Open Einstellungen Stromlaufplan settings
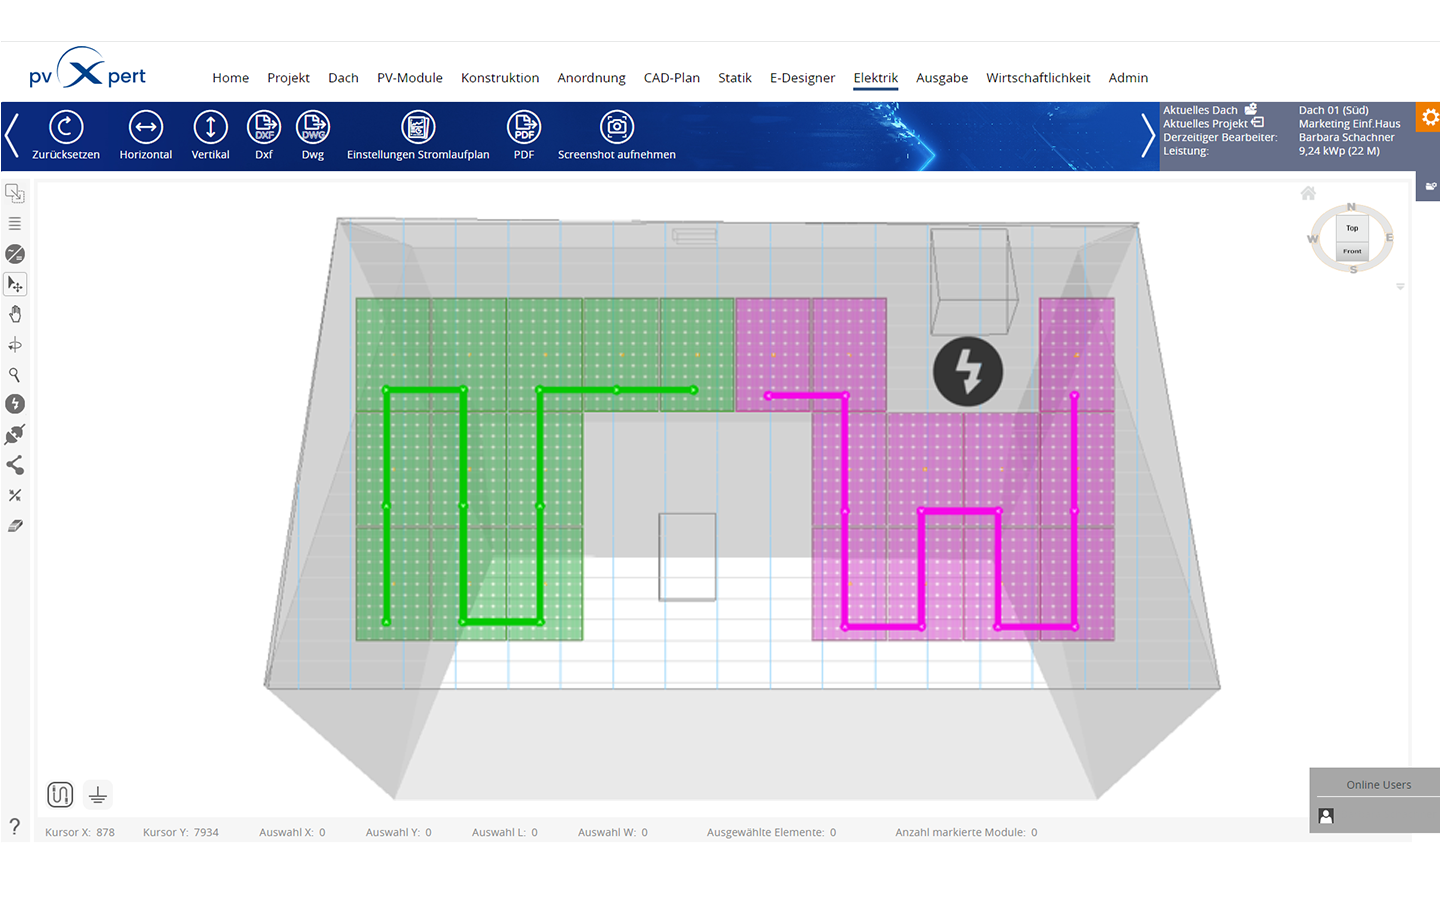This screenshot has height=900, width=1440. click(x=418, y=128)
